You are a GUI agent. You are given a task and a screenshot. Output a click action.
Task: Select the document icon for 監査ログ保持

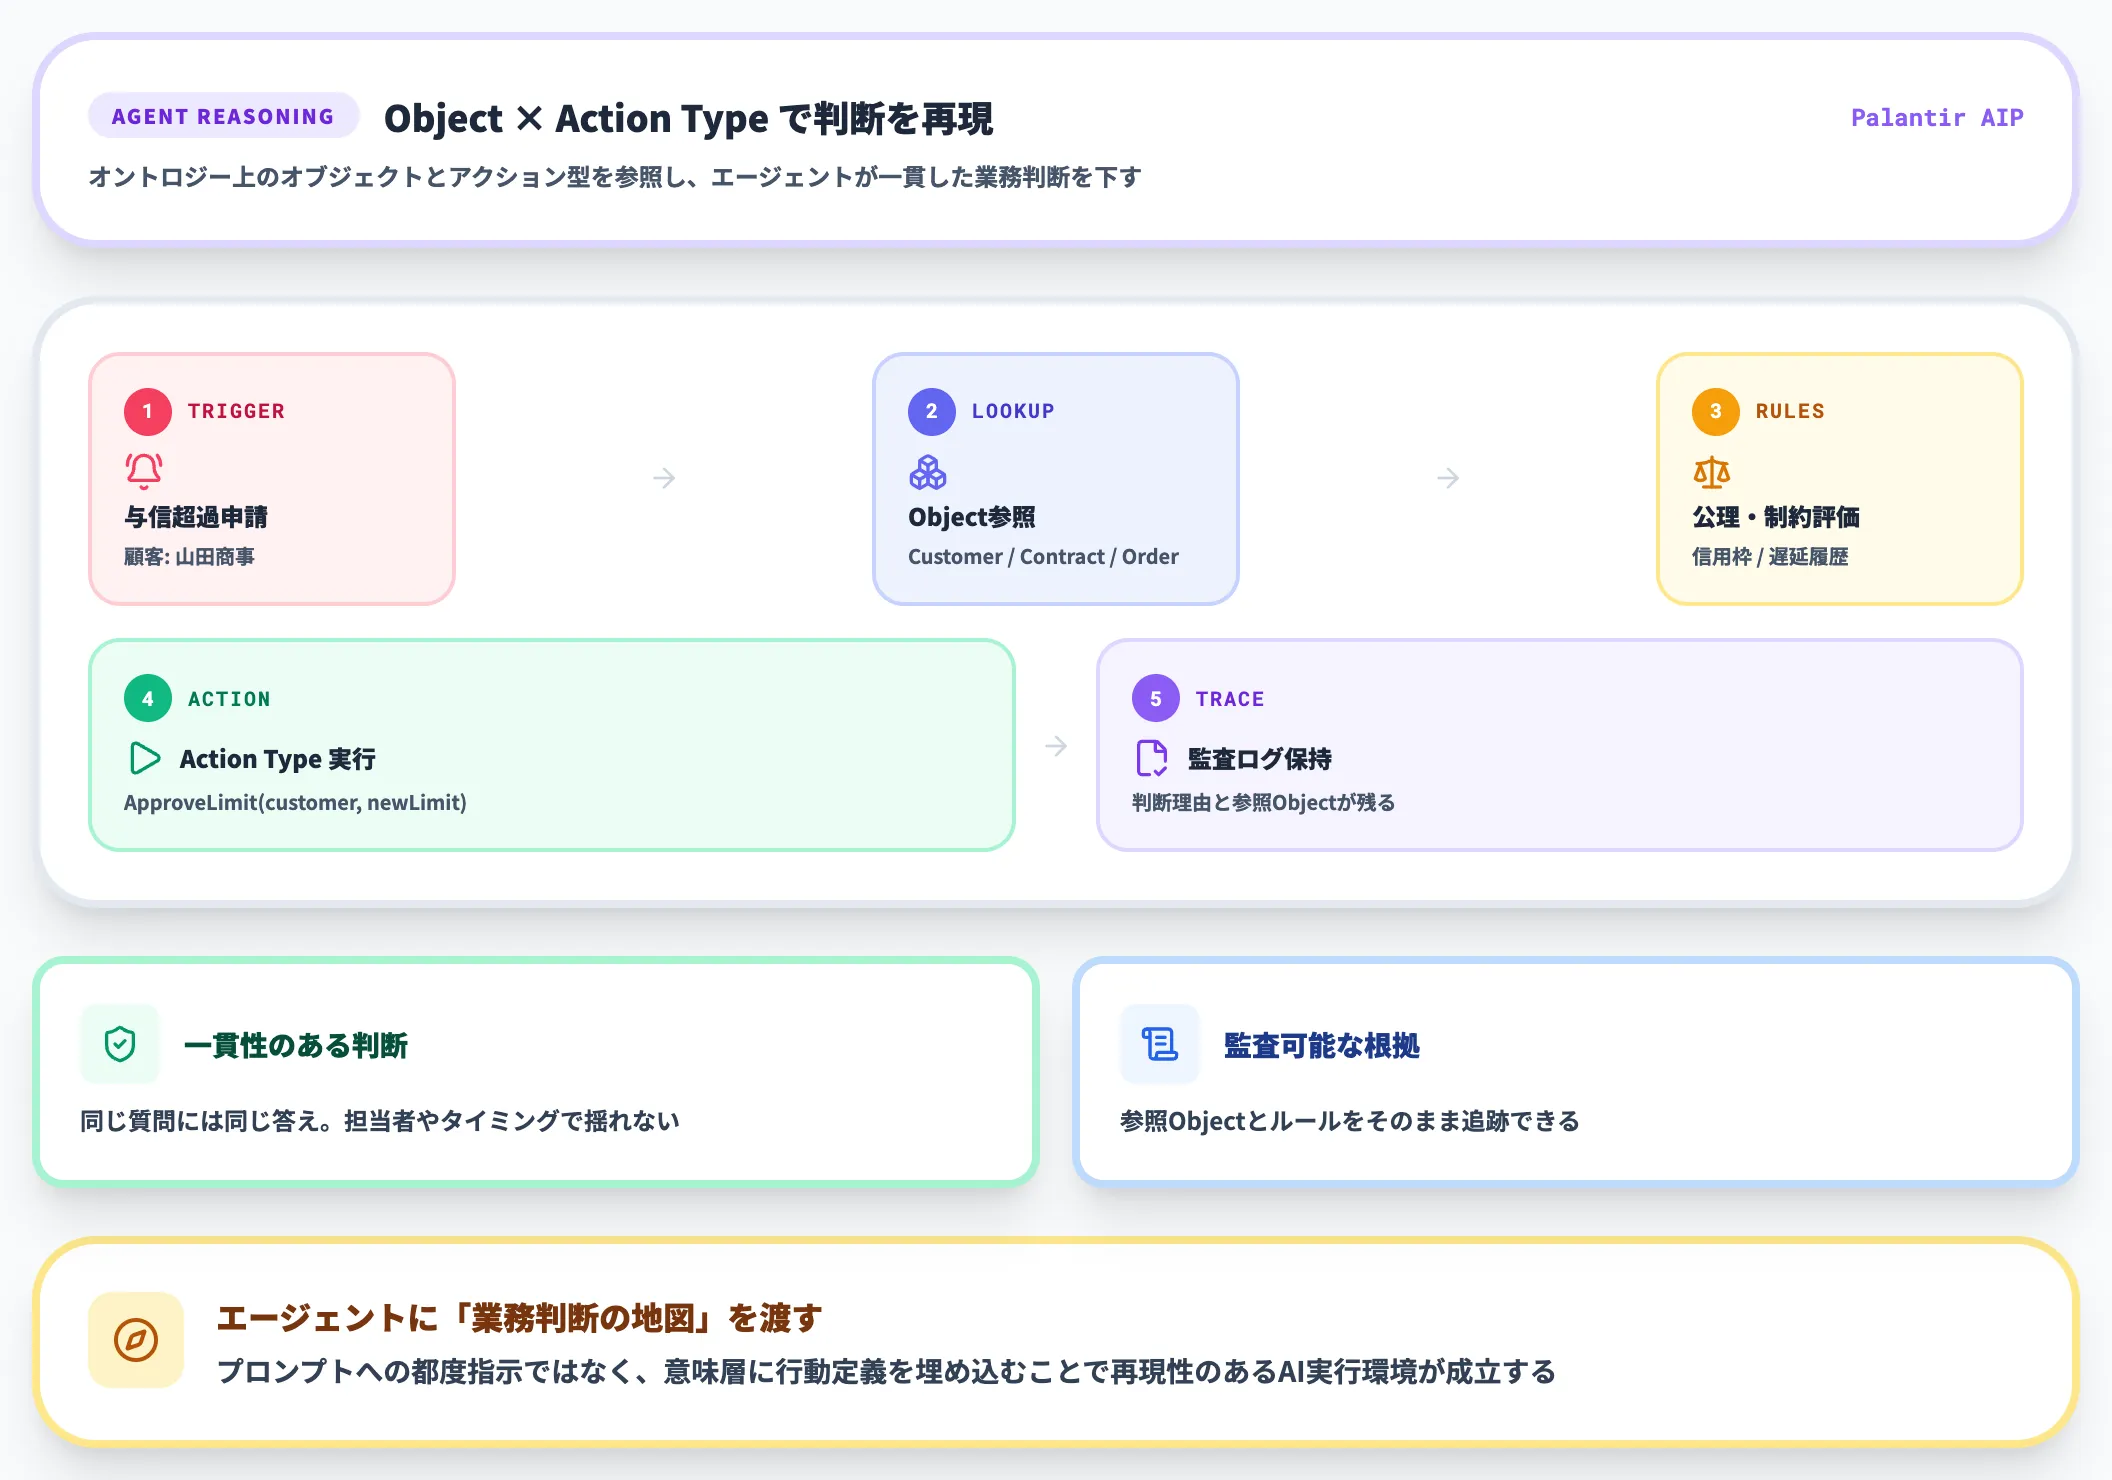pos(1152,758)
